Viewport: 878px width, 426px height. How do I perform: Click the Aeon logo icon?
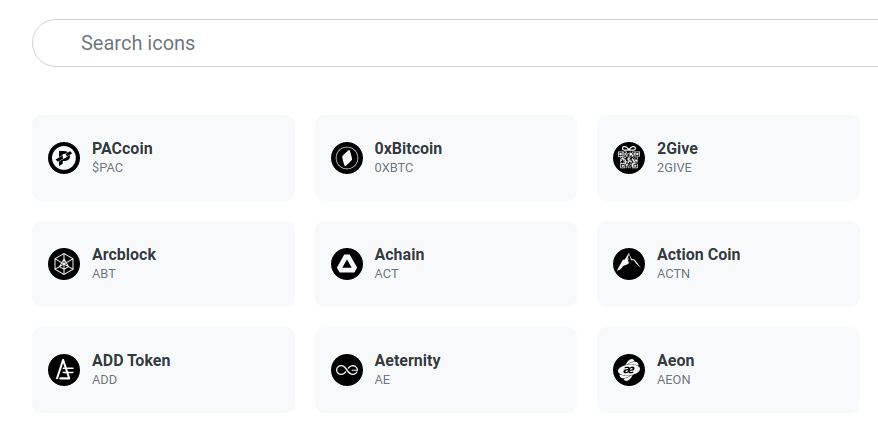[629, 370]
